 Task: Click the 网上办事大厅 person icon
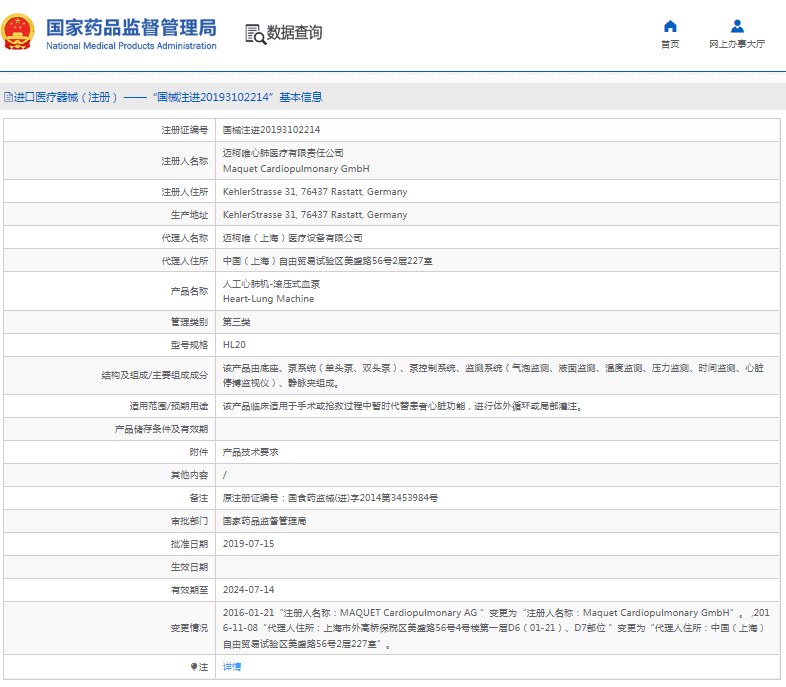(737, 26)
